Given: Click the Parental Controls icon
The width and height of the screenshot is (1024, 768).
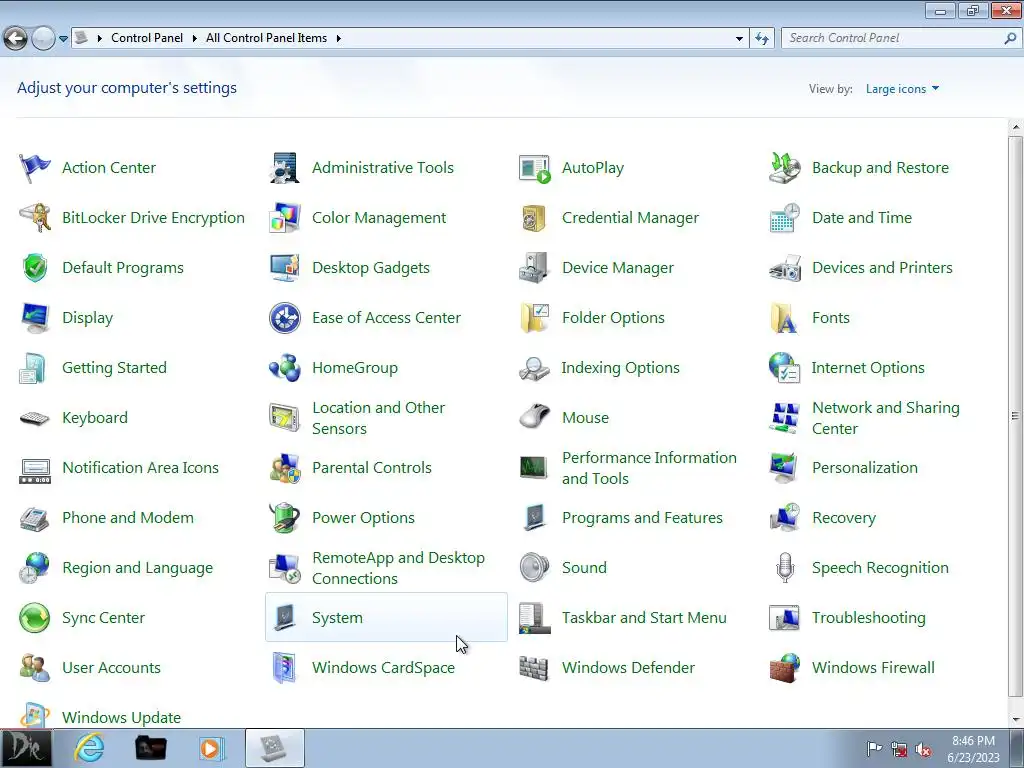Looking at the screenshot, I should click(x=285, y=468).
